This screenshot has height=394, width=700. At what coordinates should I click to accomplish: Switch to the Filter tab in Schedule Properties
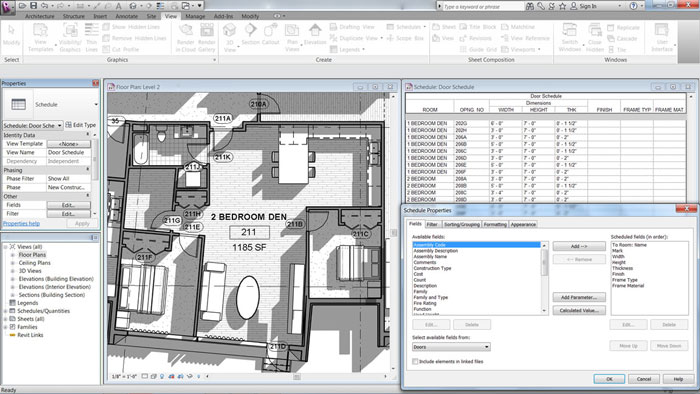click(432, 224)
